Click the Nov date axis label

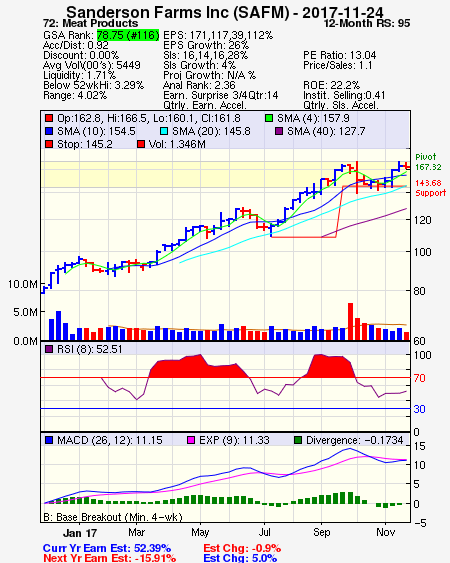(x=386, y=532)
